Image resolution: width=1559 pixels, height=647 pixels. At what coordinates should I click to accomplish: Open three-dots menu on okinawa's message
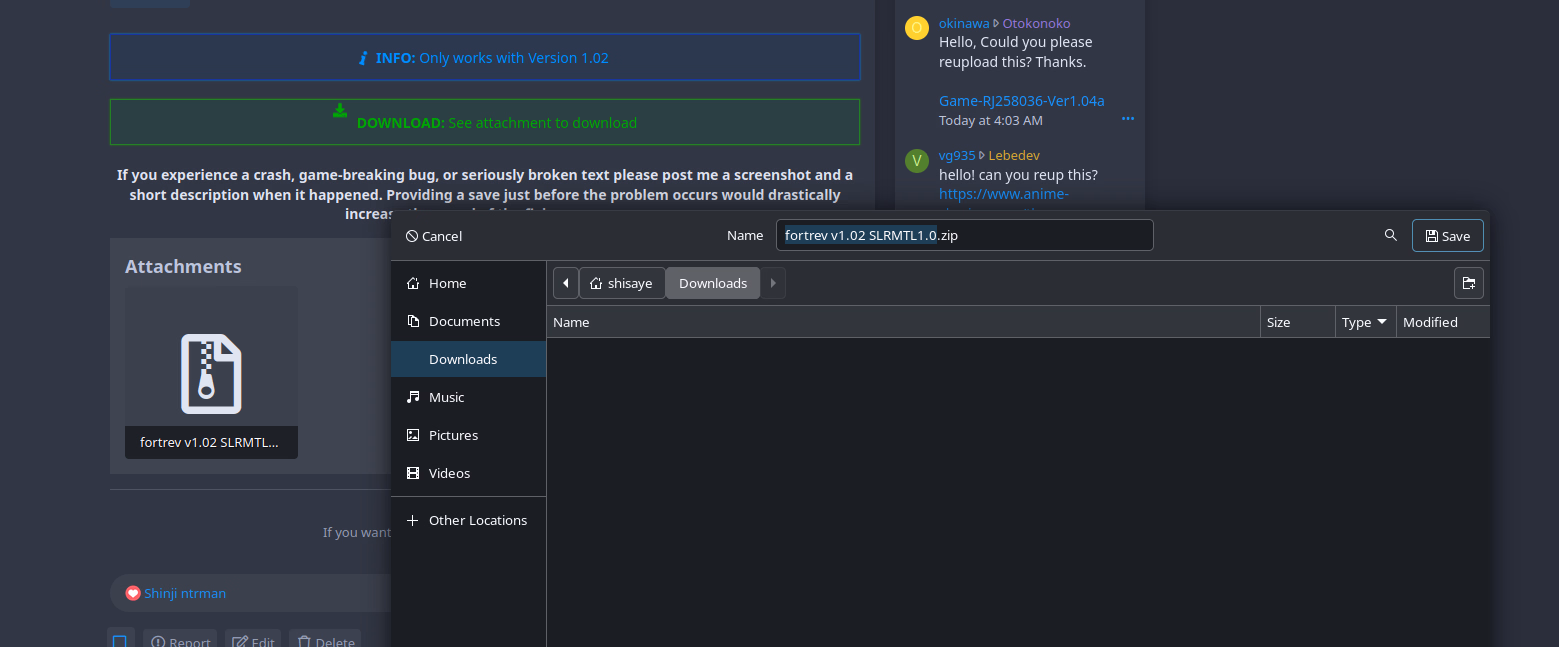pos(1128,119)
